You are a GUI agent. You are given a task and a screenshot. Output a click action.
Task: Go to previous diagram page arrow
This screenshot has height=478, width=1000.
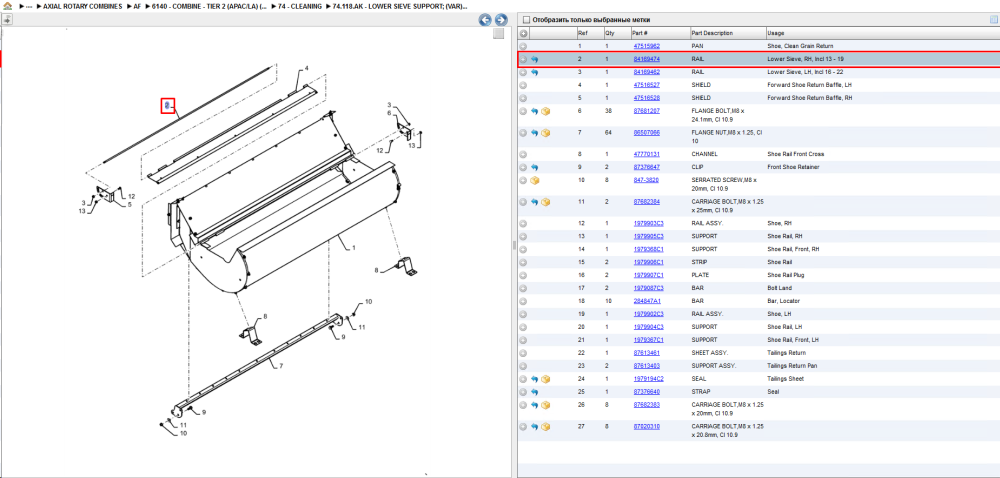click(485, 20)
